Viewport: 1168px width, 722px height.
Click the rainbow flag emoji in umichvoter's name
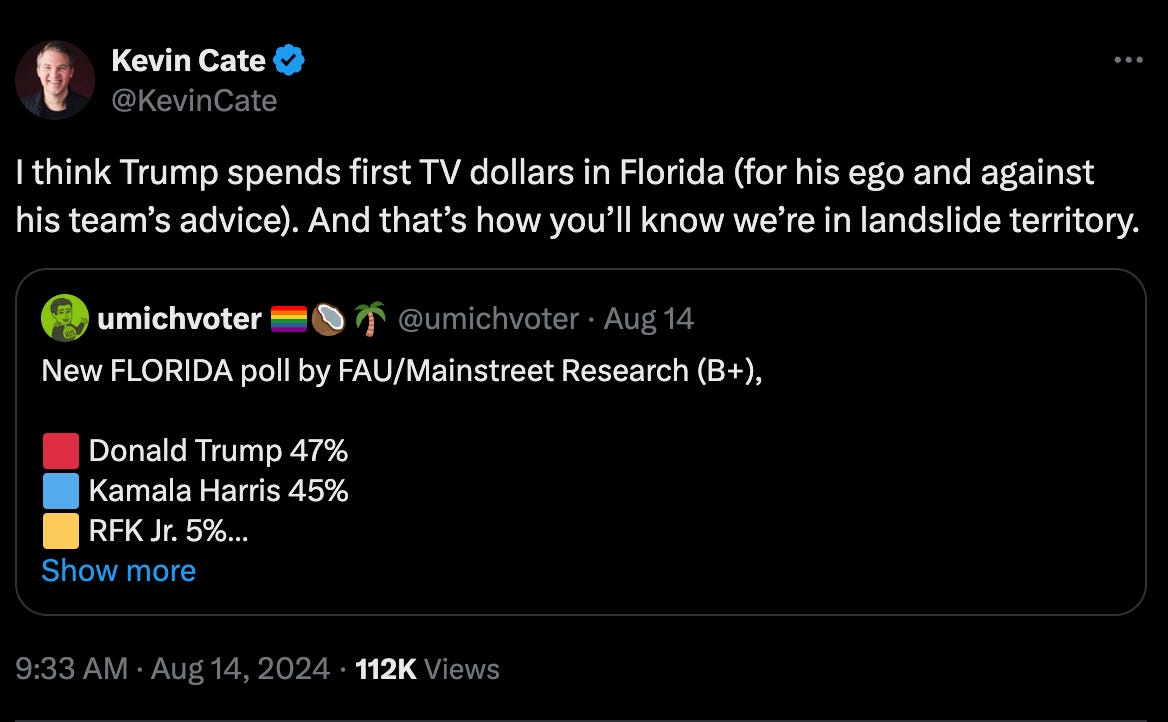click(288, 317)
